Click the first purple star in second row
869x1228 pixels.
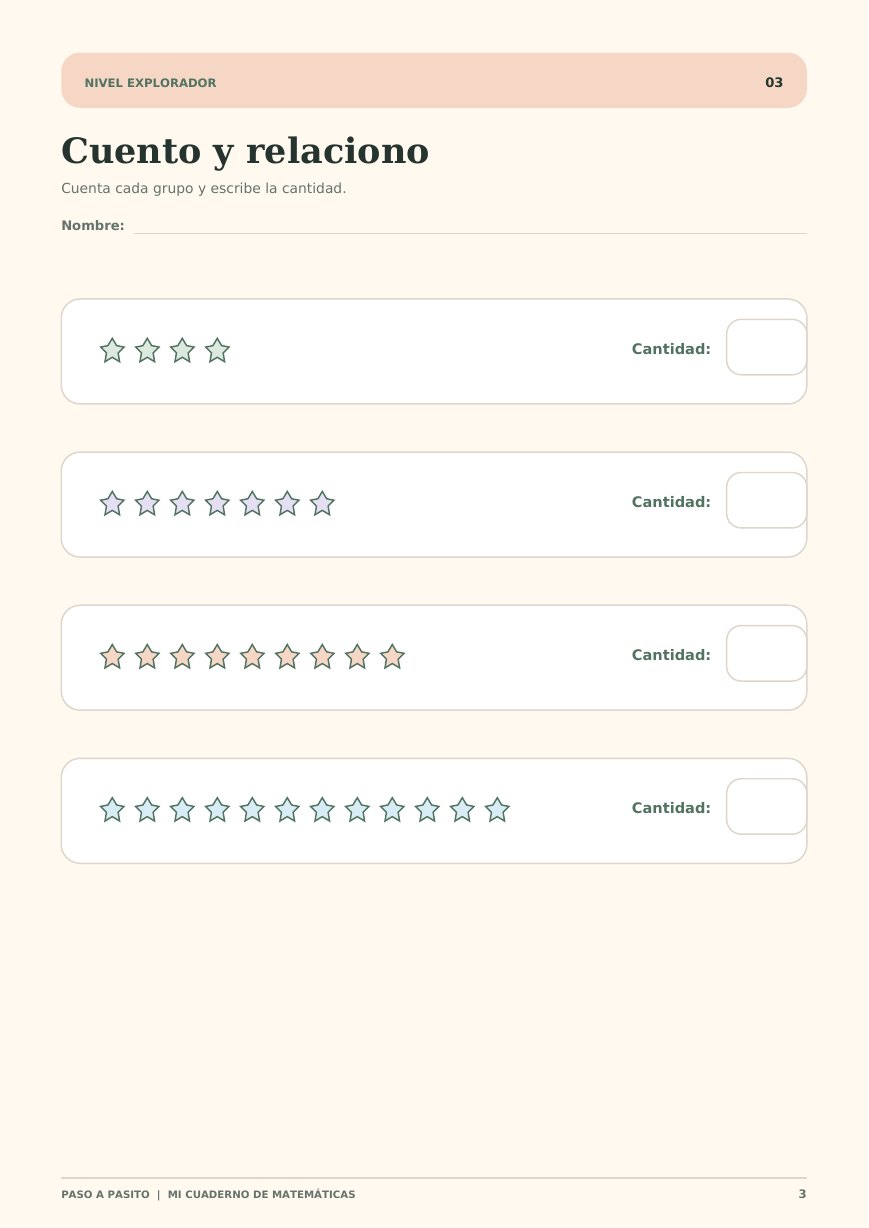pos(112,504)
